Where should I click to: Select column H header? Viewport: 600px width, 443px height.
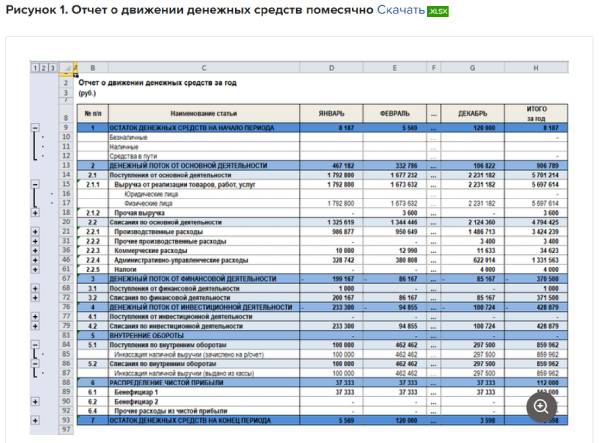tap(536, 68)
